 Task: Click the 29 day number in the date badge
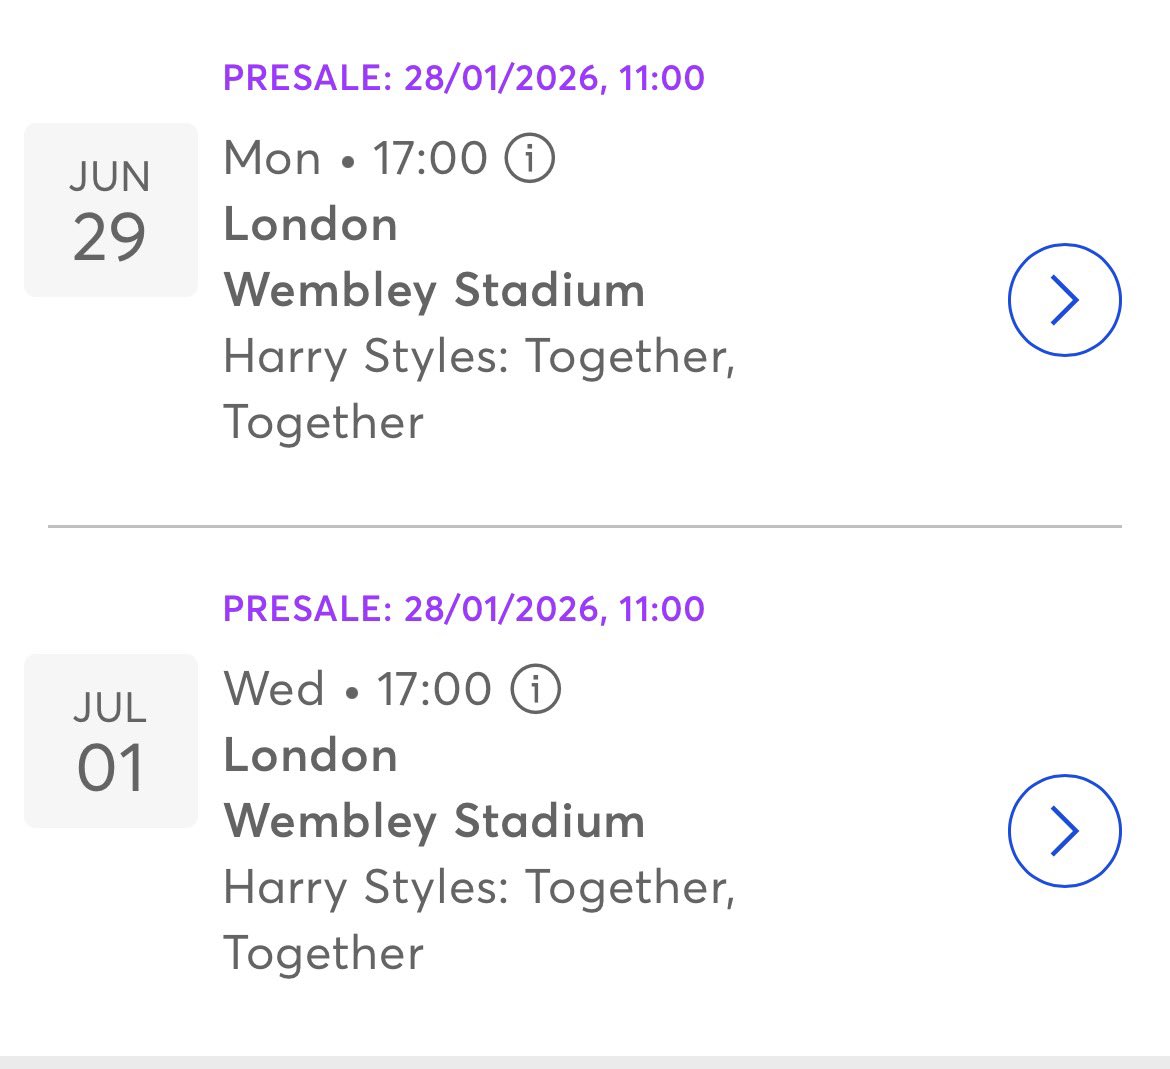coord(110,238)
